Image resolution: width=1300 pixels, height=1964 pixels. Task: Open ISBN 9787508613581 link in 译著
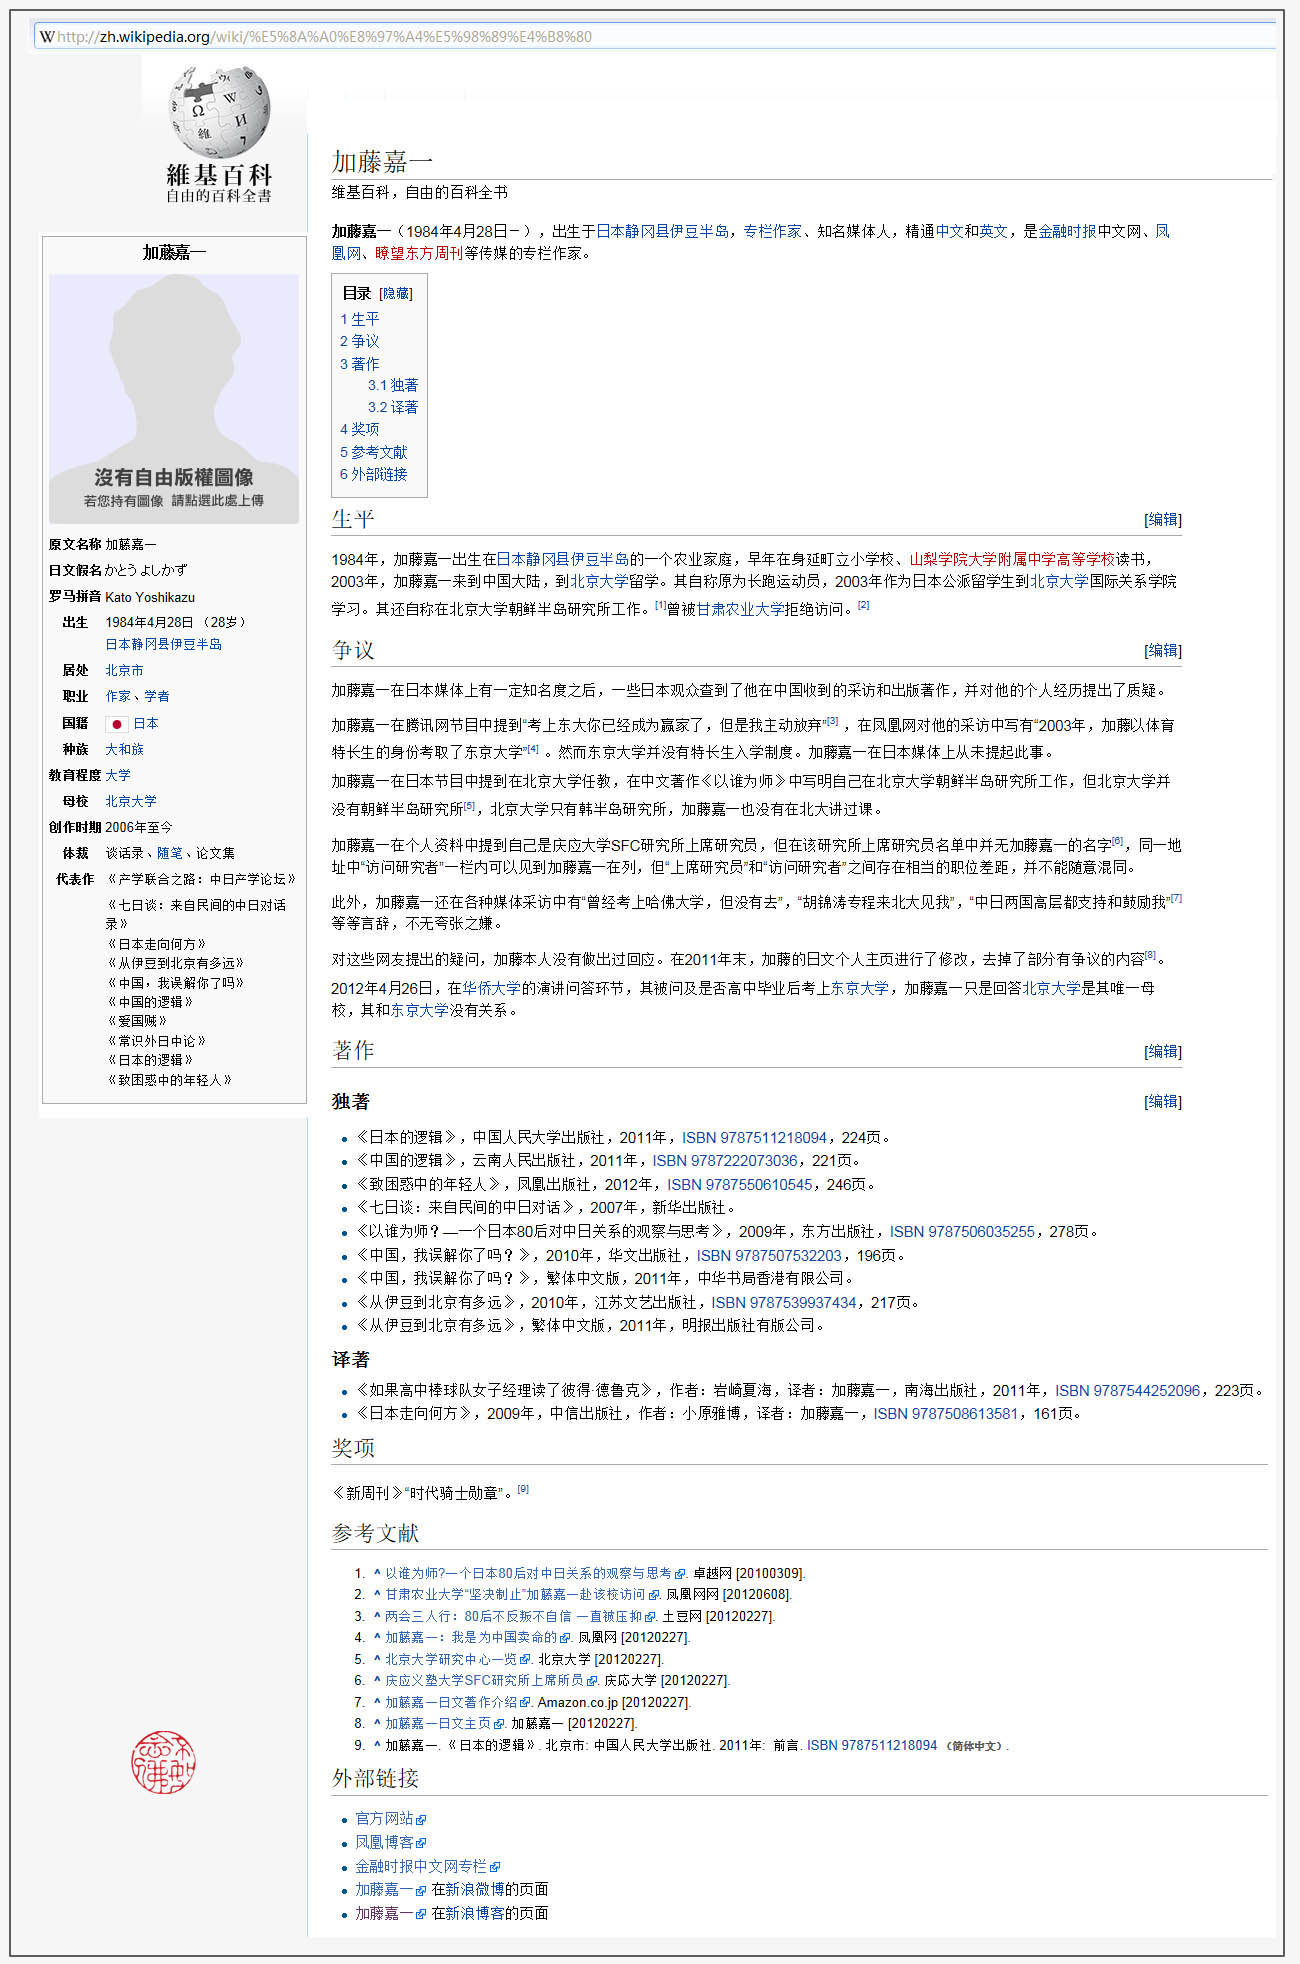pyautogui.click(x=946, y=1413)
